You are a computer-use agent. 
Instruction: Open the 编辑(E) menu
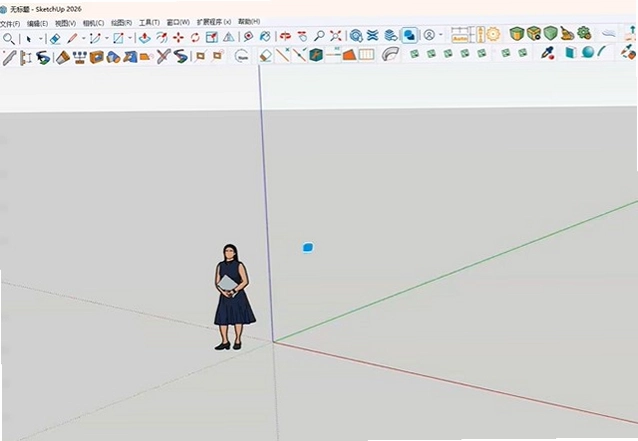[37, 23]
